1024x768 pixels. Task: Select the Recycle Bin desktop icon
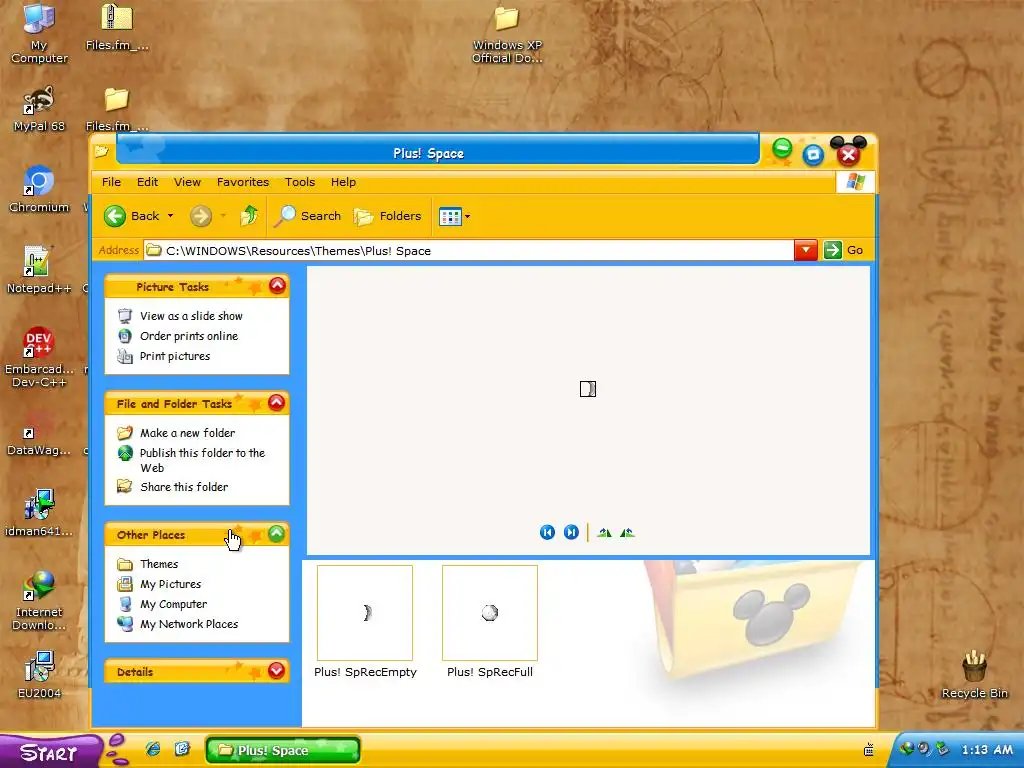tap(974, 675)
